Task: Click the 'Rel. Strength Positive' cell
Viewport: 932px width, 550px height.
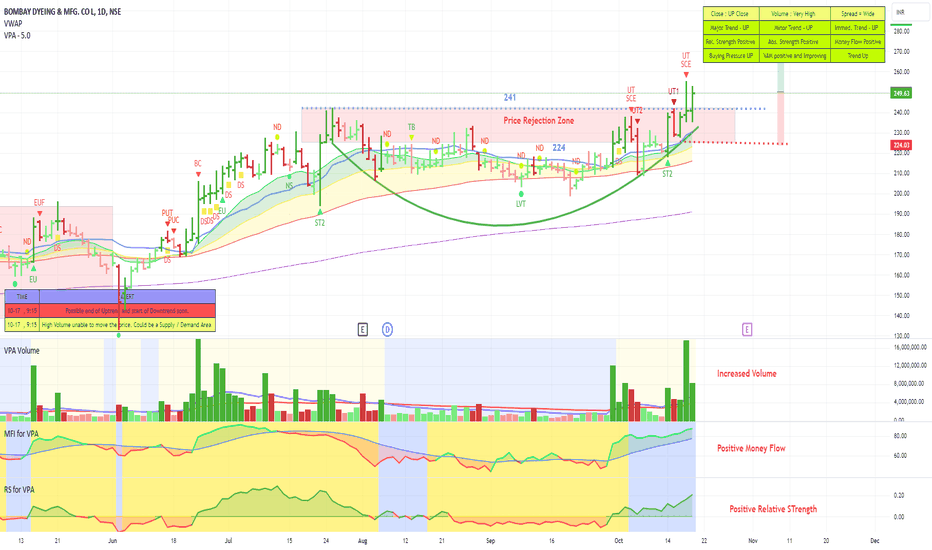Action: 731,42
